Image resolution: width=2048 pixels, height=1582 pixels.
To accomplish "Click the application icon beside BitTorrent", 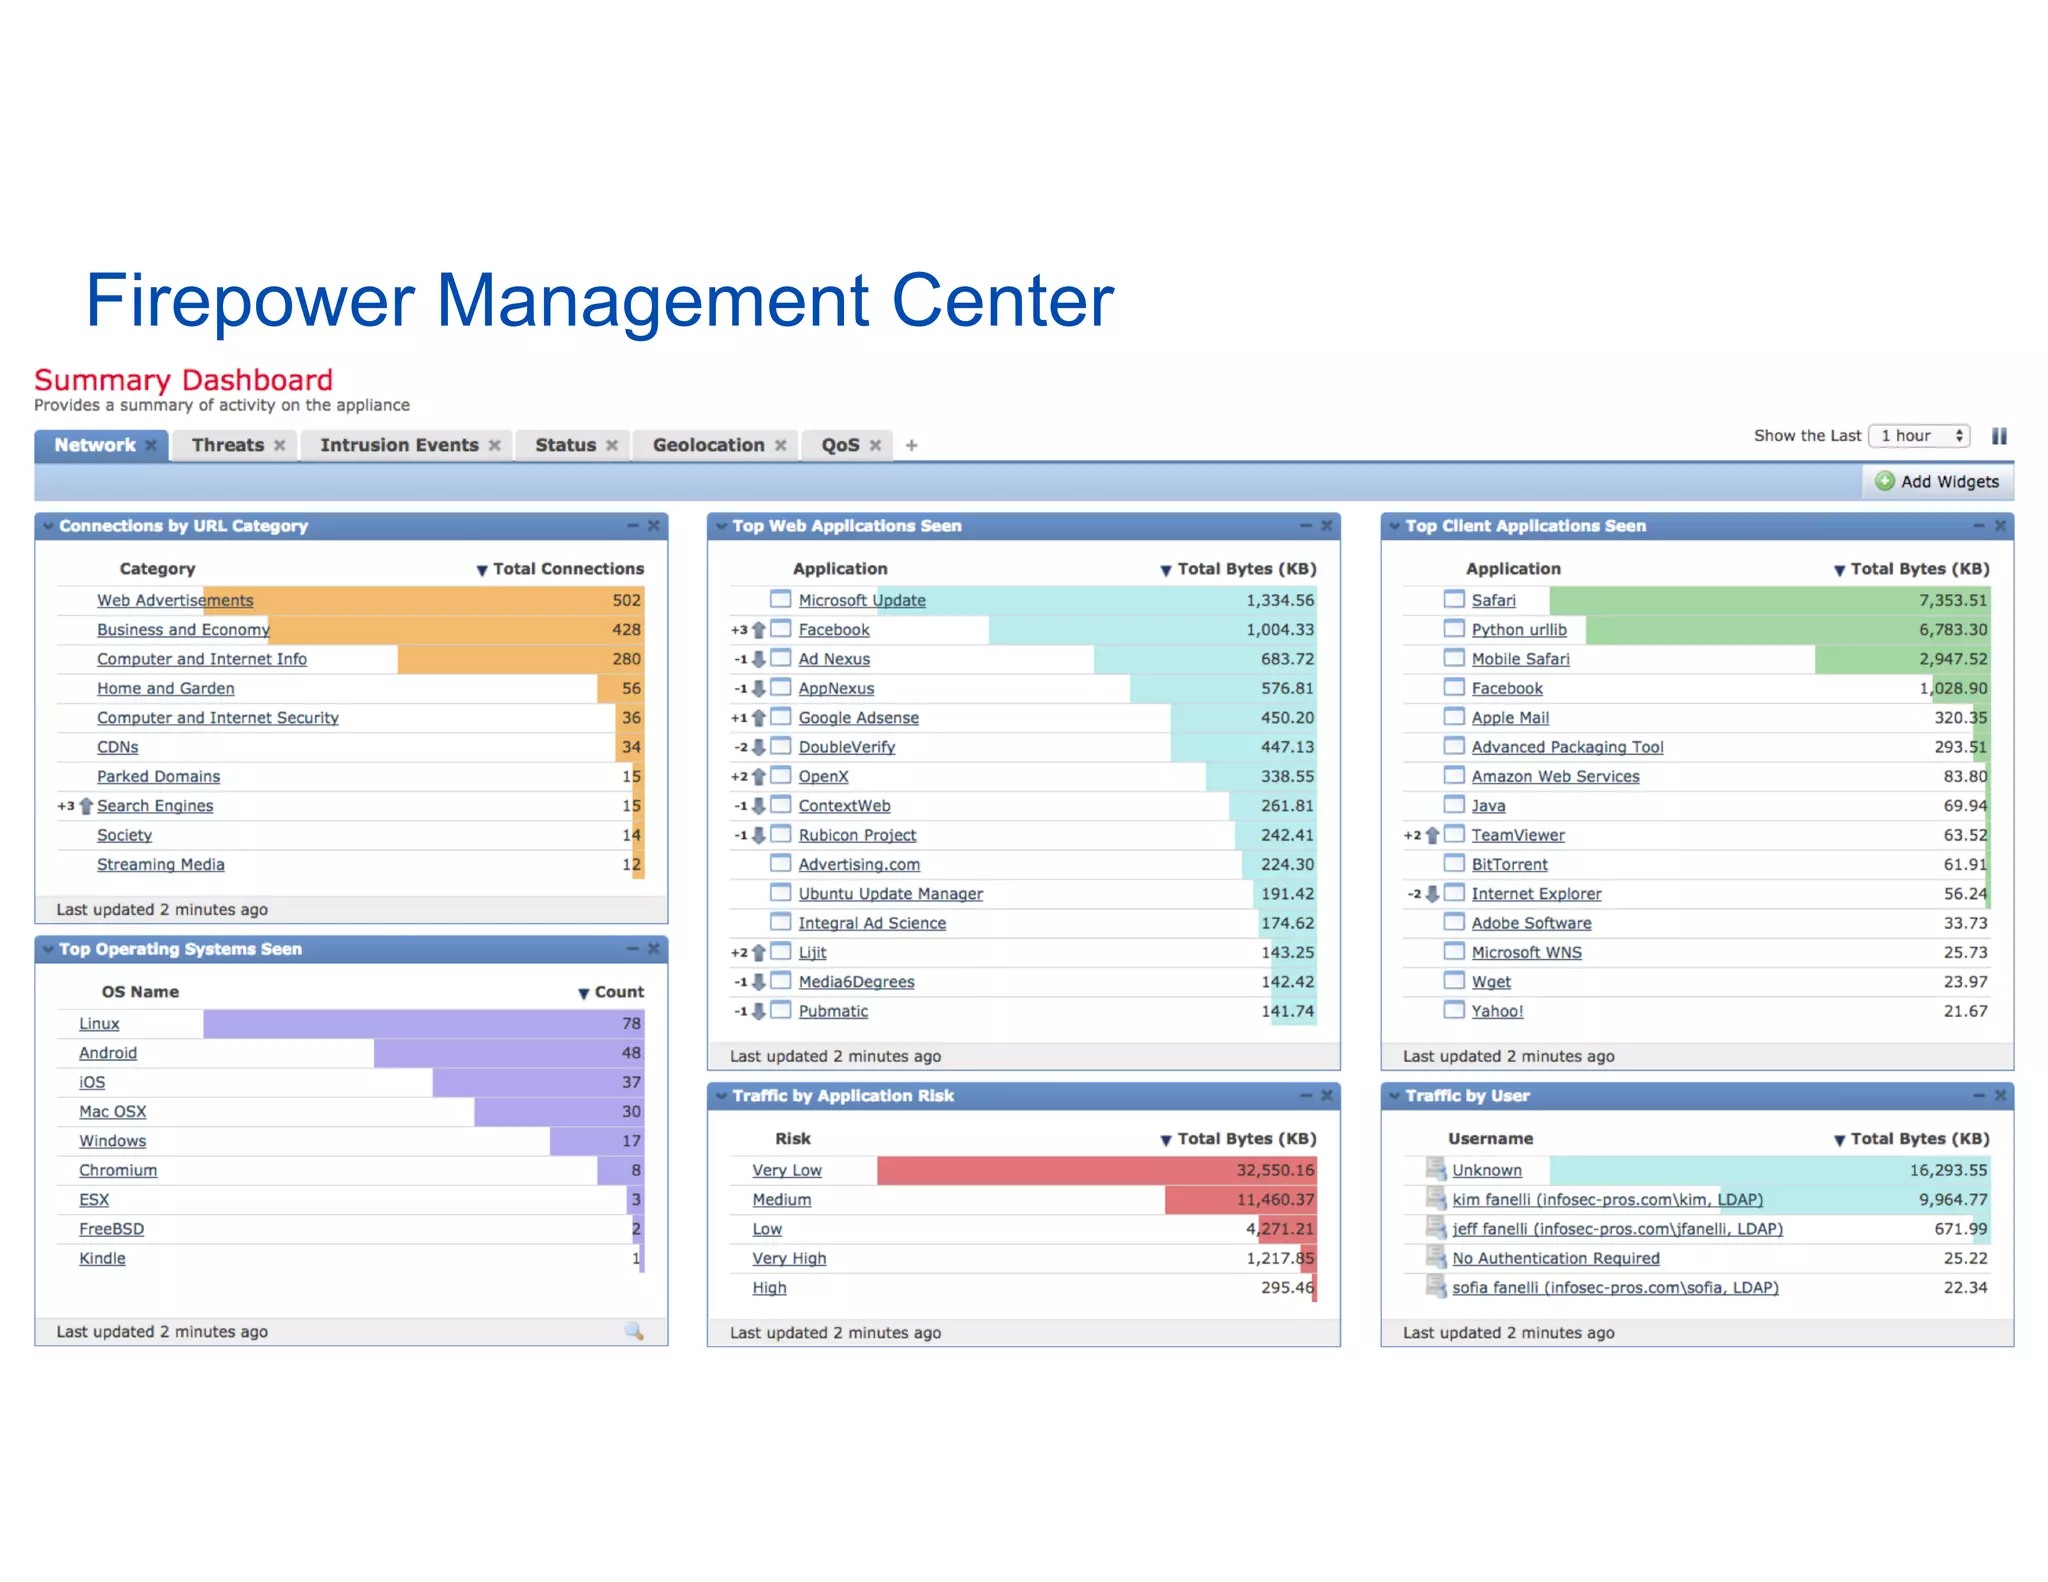I will tap(1454, 863).
